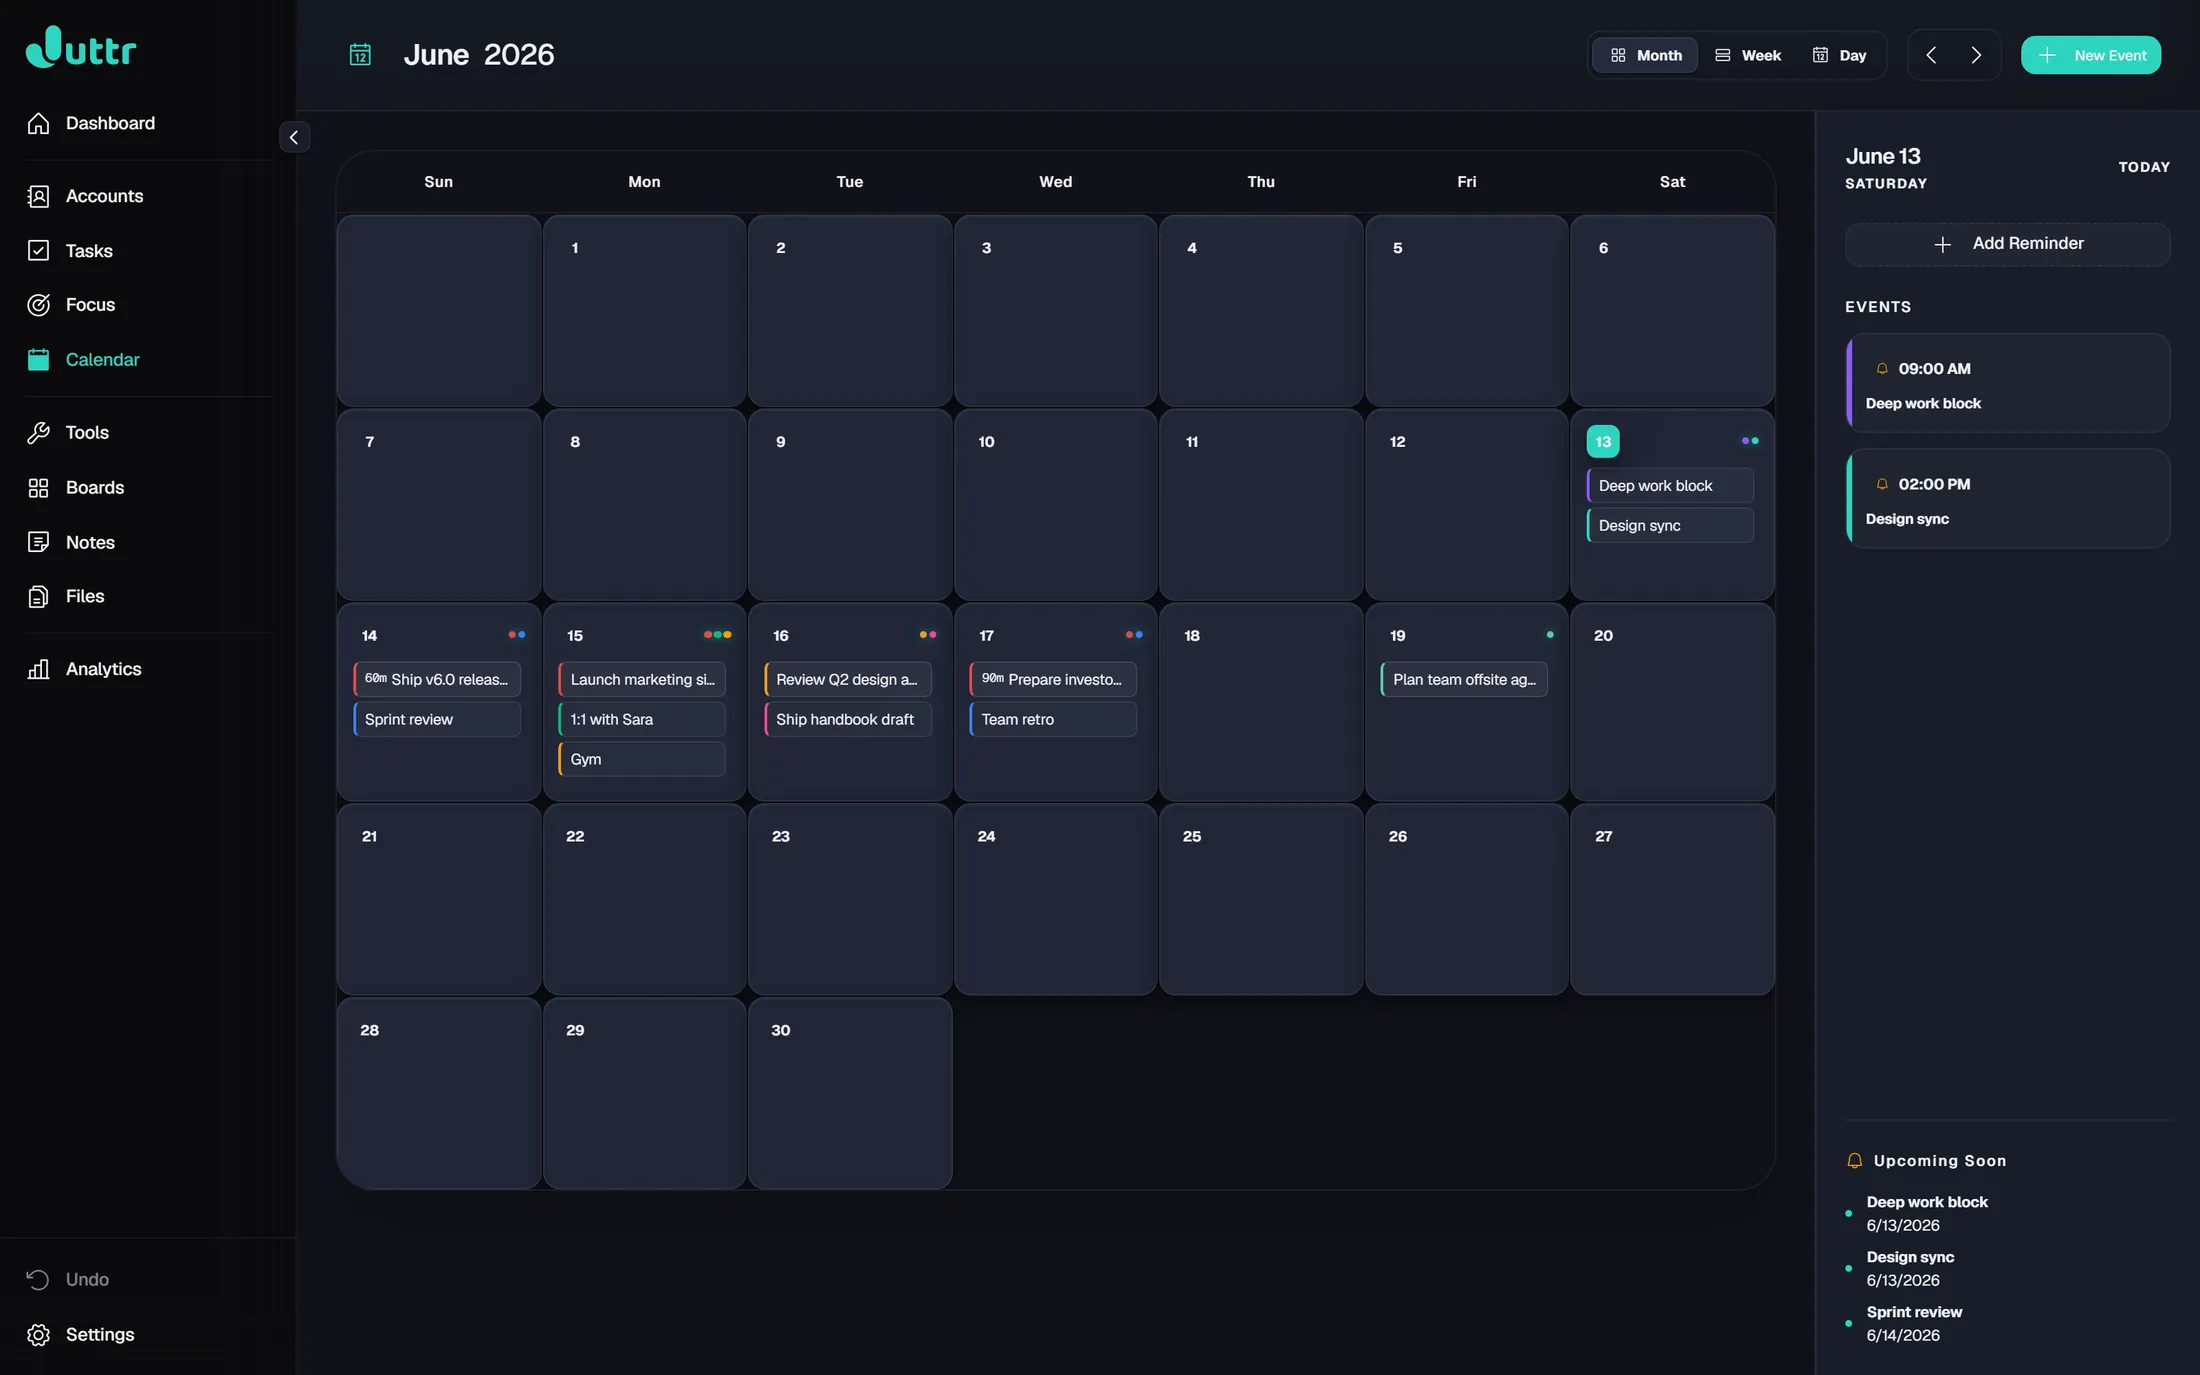The height and width of the screenshot is (1375, 2200).
Task: Open the Launch marketing site event
Action: tap(641, 679)
